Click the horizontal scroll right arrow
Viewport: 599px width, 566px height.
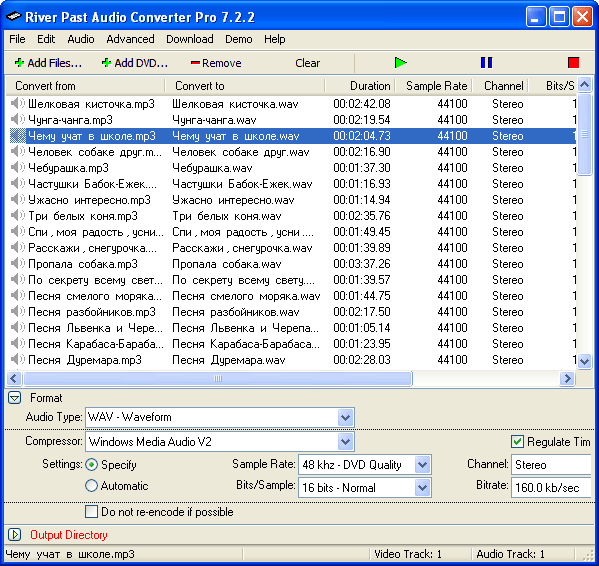pos(567,378)
